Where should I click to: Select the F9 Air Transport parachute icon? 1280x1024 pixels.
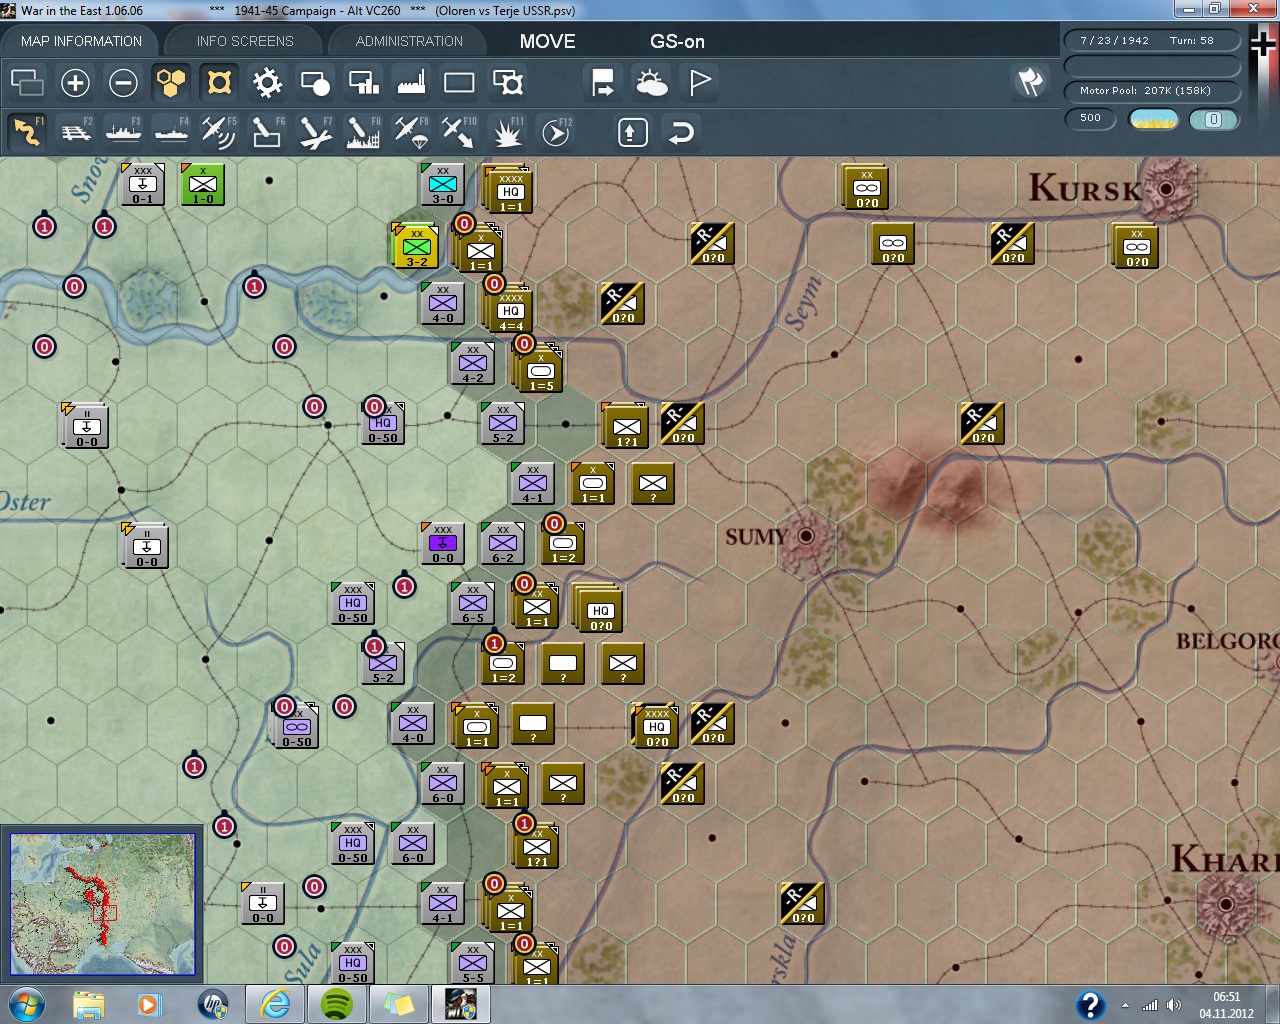pos(410,132)
